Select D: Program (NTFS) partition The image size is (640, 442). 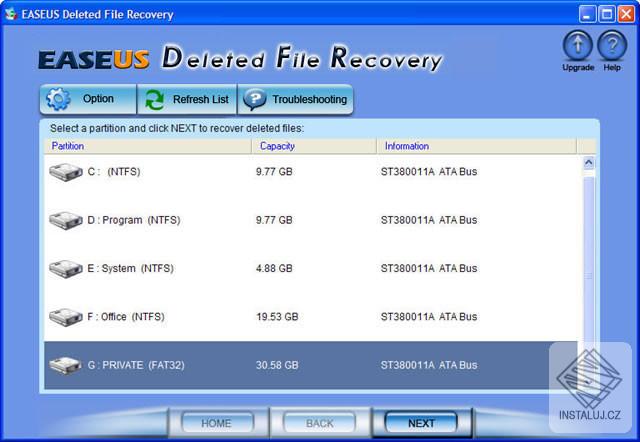click(x=311, y=220)
